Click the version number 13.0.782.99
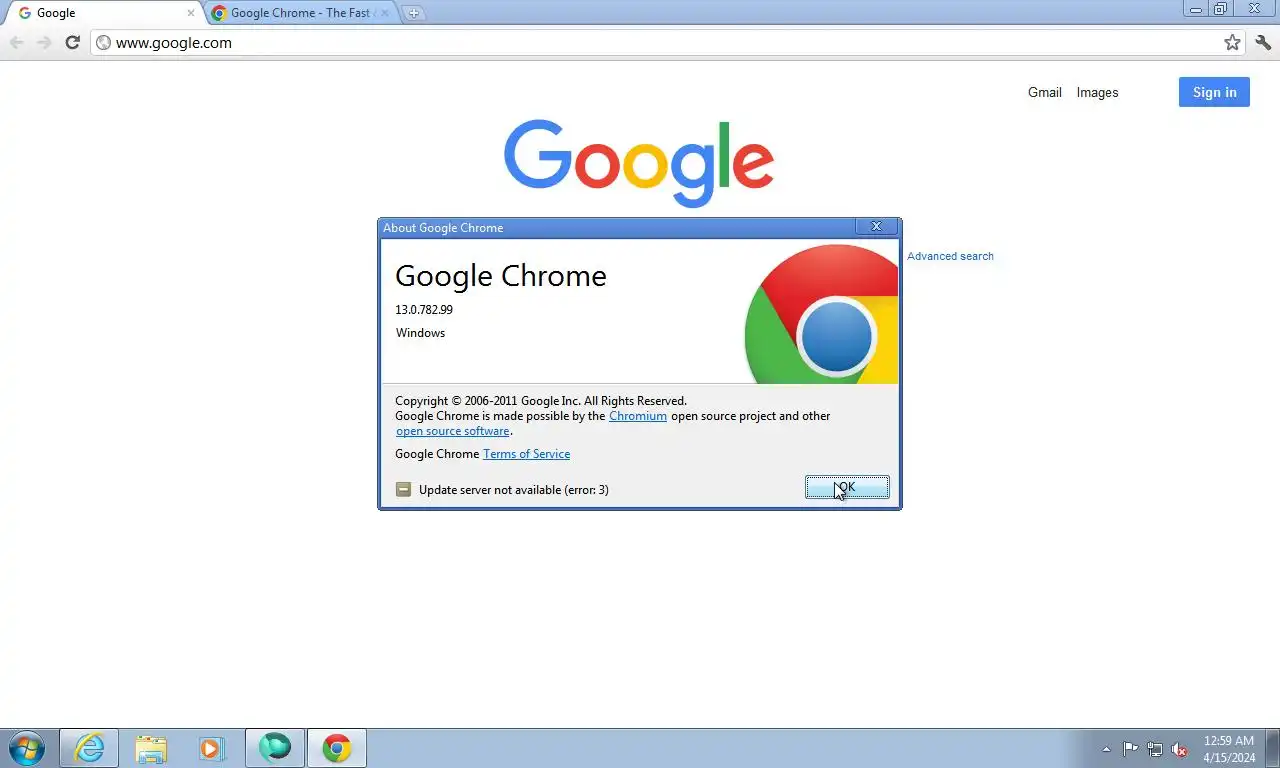The image size is (1280, 768). coord(424,310)
